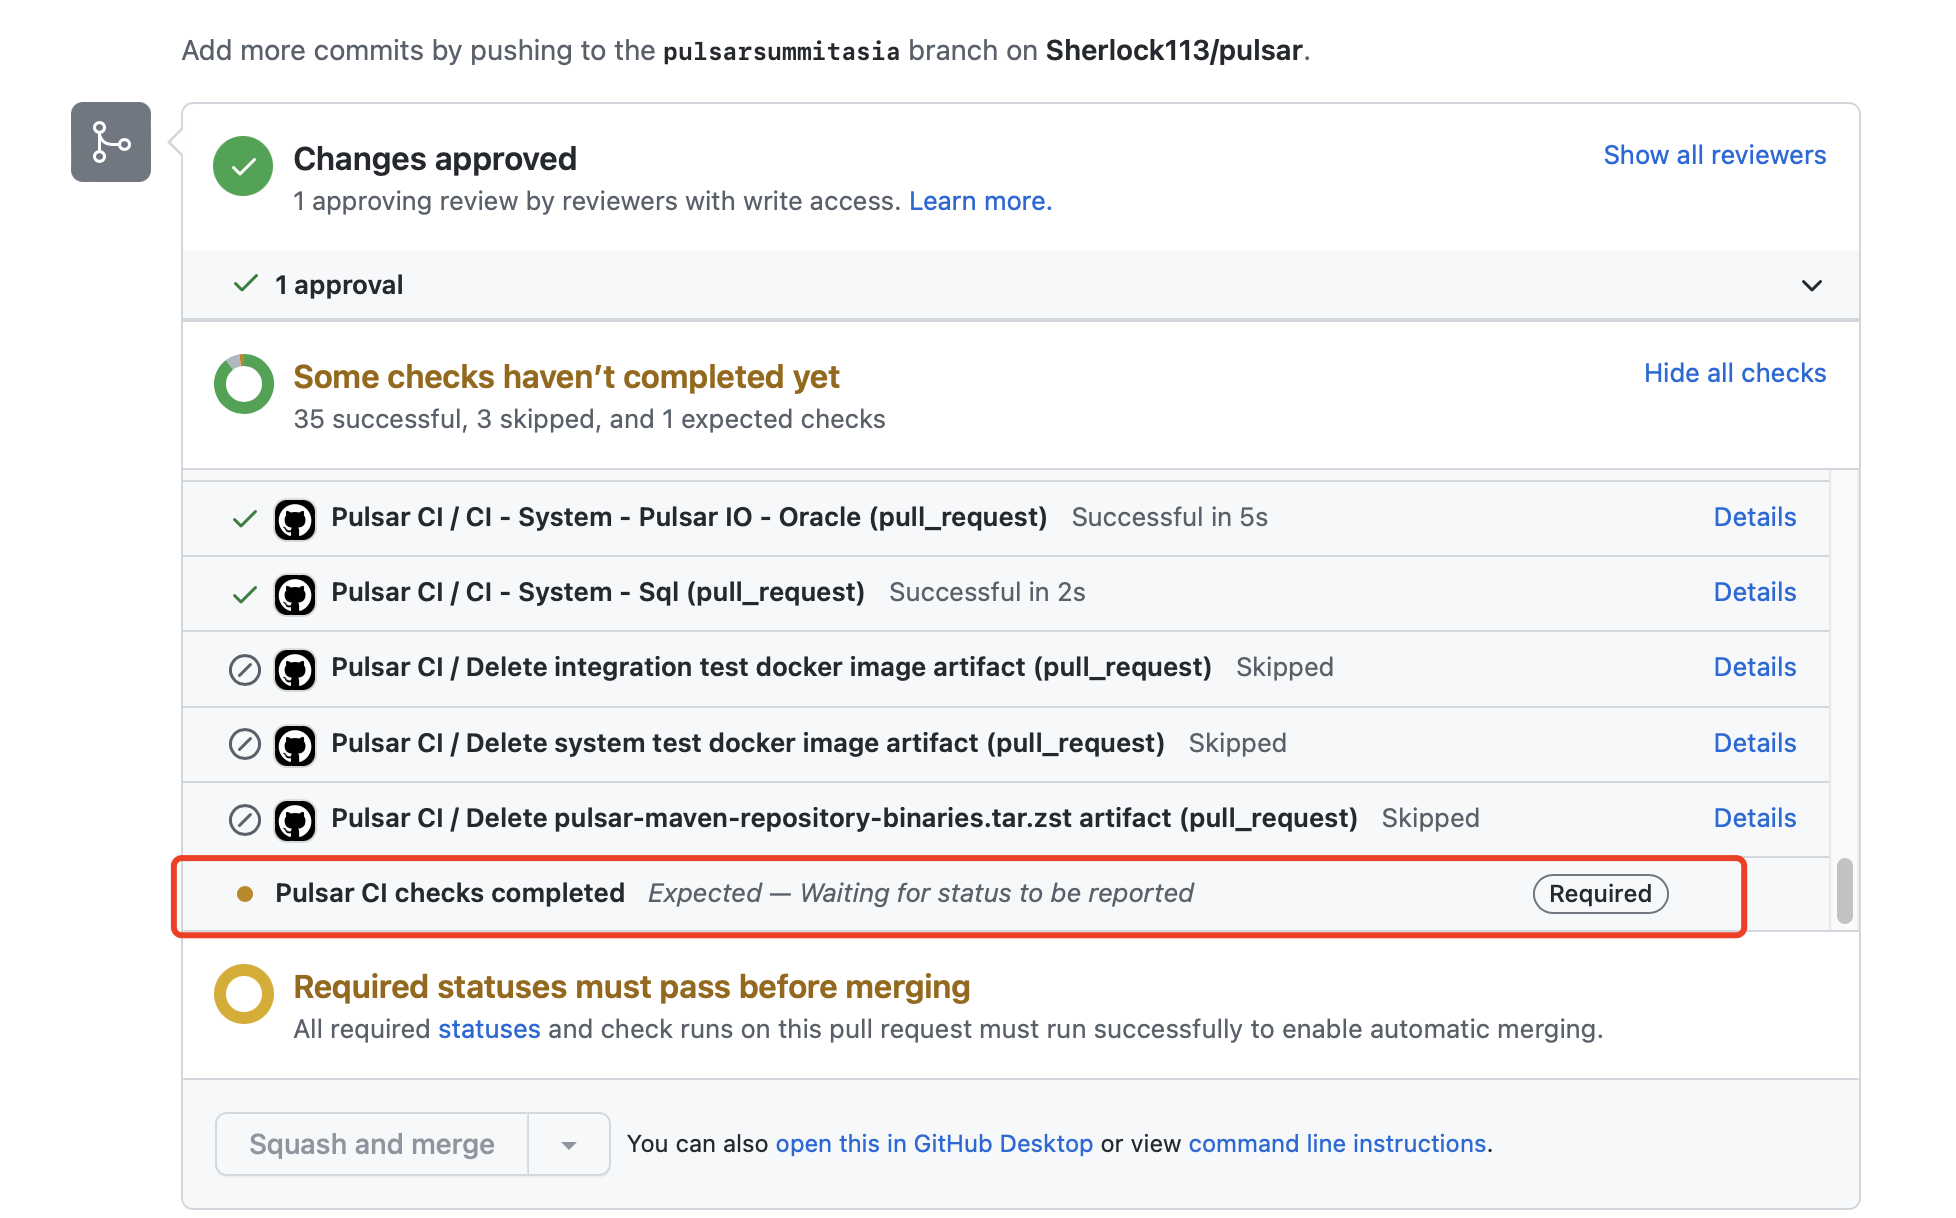Click the statuses link
Image resolution: width=1956 pixels, height=1218 pixels.
point(489,1029)
